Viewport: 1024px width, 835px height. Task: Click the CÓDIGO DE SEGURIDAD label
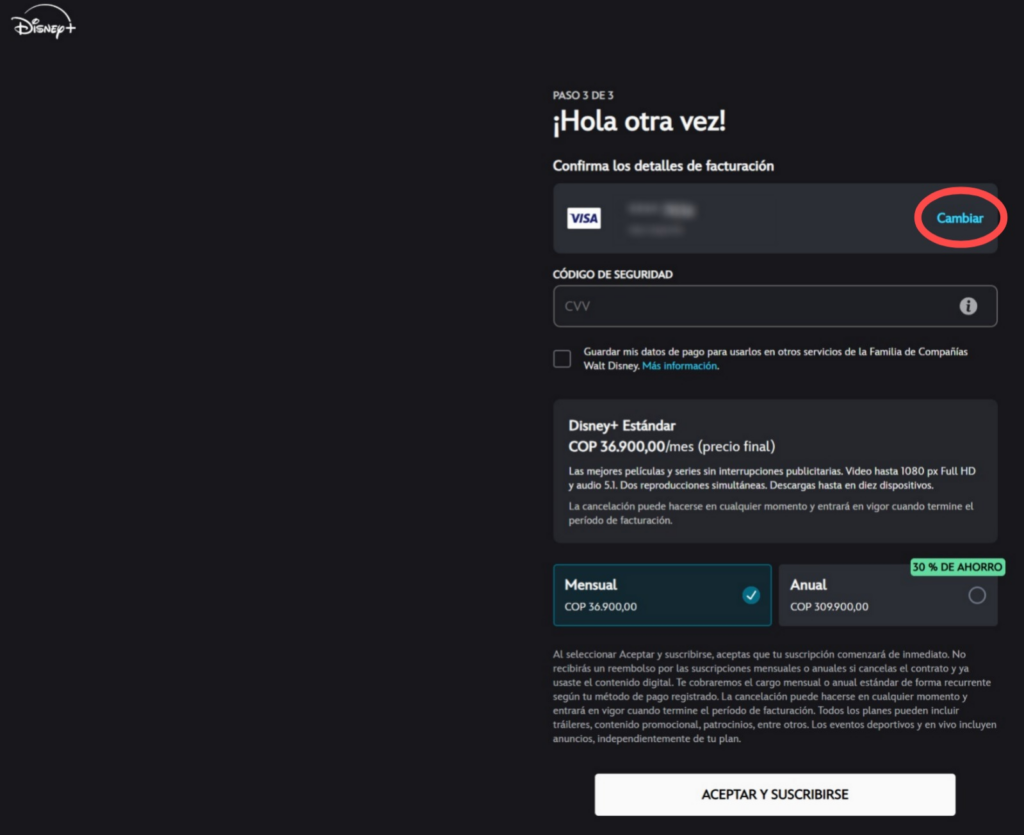(612, 274)
